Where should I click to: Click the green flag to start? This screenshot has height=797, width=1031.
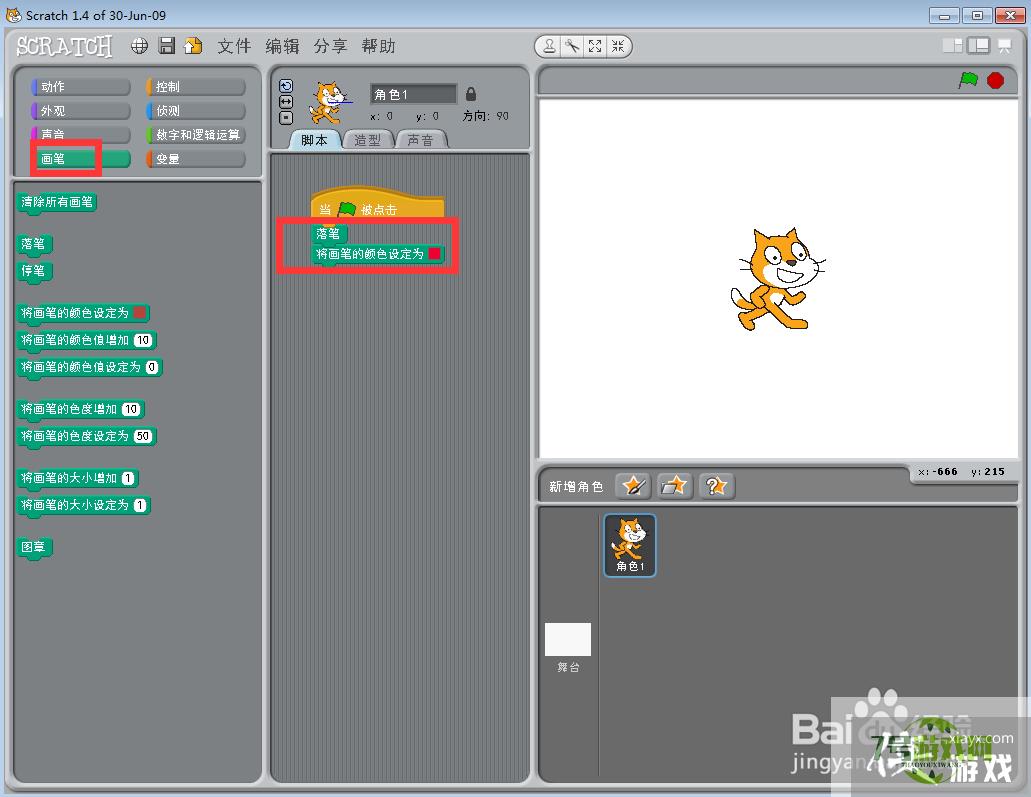click(x=968, y=80)
